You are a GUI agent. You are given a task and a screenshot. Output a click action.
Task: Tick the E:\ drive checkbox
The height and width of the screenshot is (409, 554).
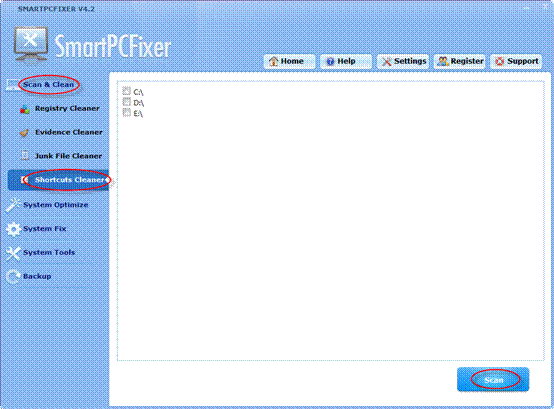(x=126, y=113)
